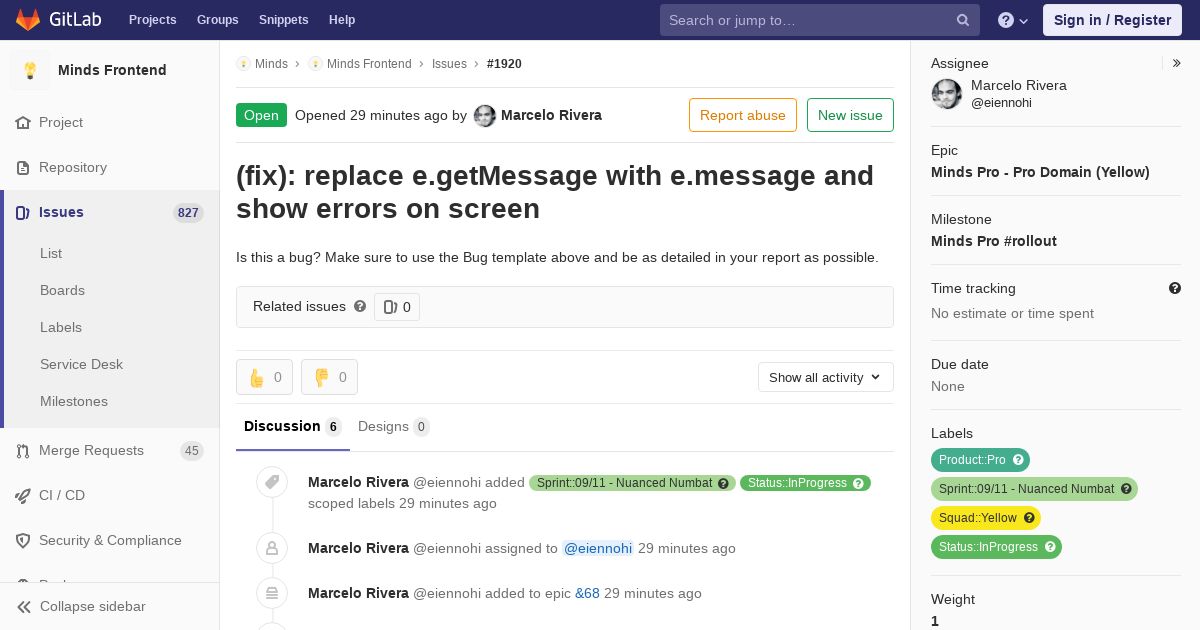Click the Minds group icon in breadcrumb
1200x630 pixels.
click(243, 63)
